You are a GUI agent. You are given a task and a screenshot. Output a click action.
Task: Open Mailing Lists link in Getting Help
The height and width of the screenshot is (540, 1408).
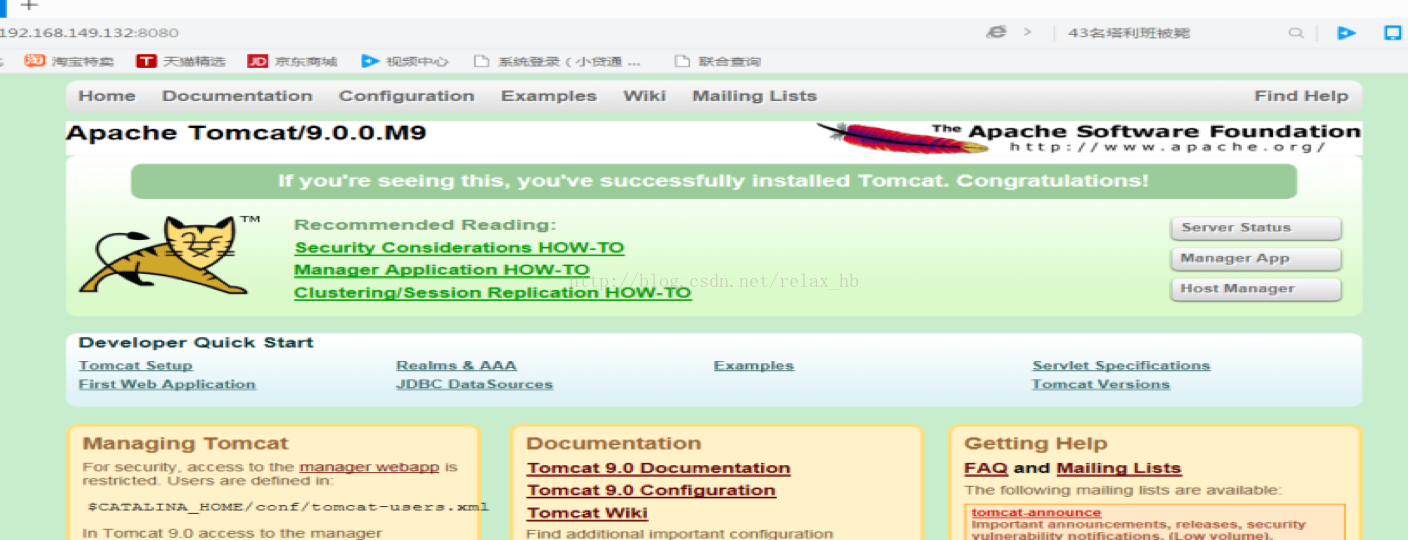(x=1119, y=468)
